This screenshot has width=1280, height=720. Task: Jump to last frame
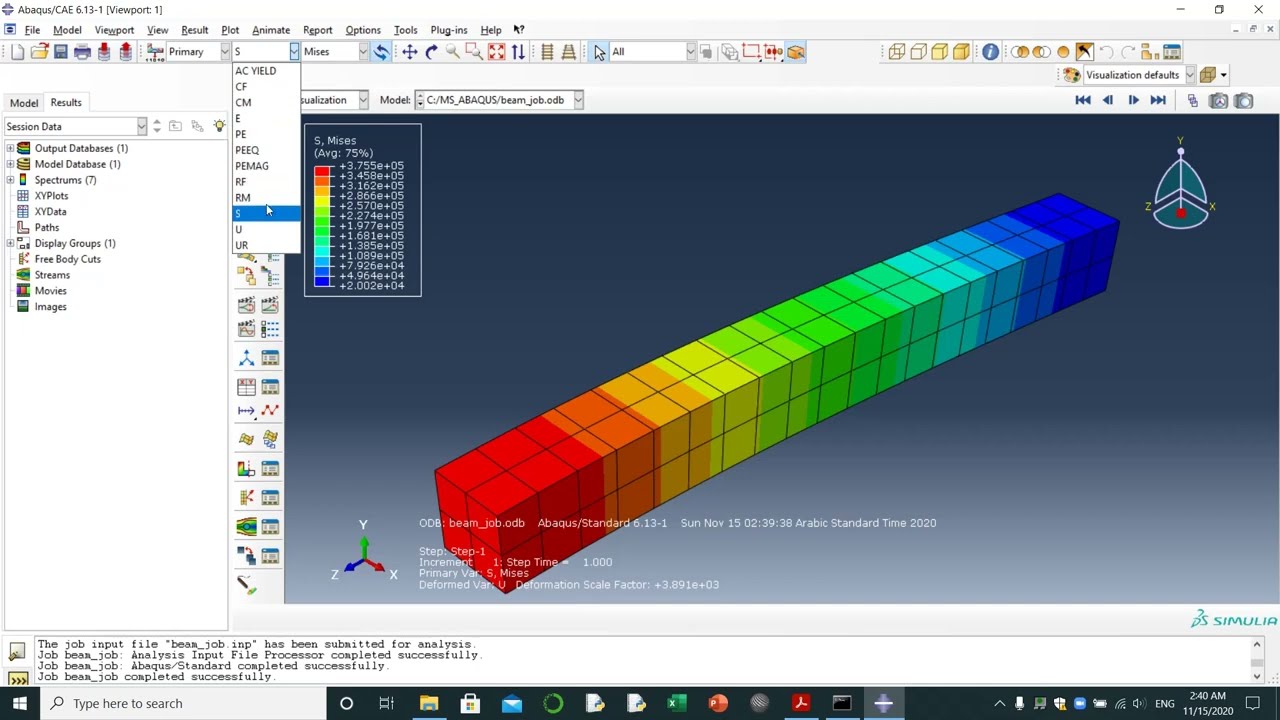(1158, 100)
